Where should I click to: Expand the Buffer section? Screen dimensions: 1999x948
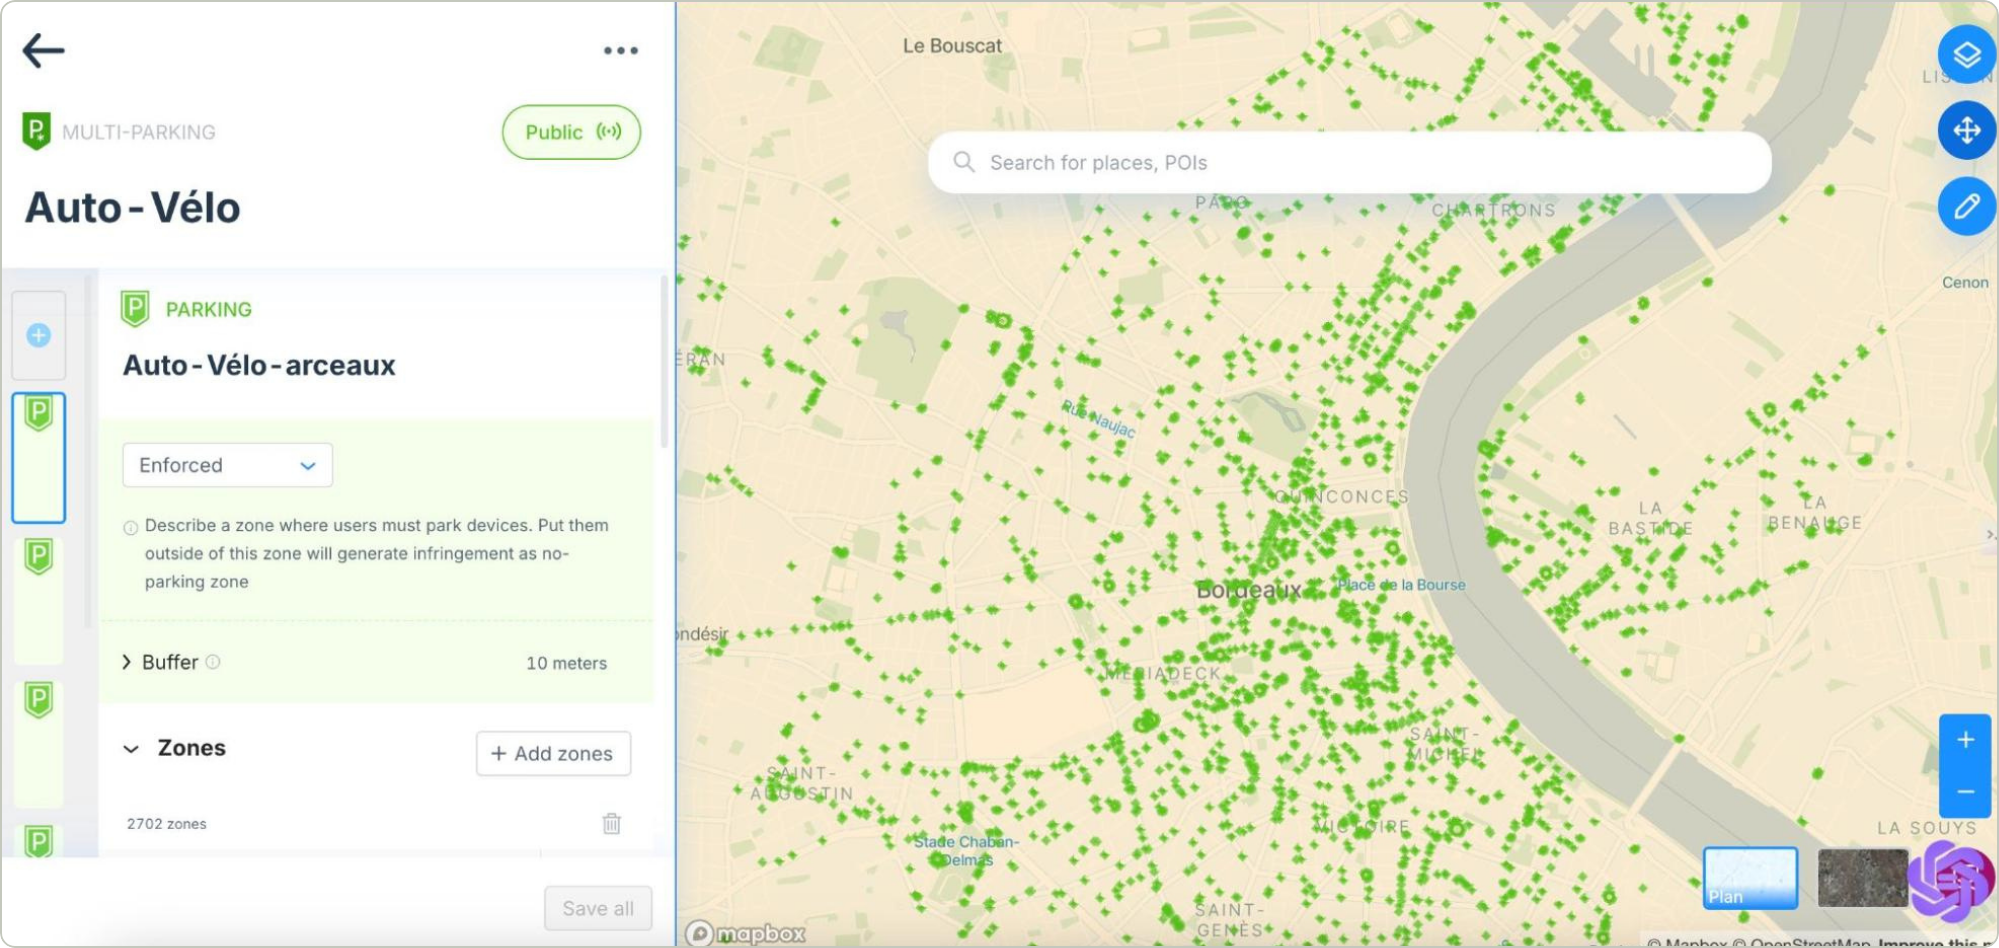pos(127,662)
